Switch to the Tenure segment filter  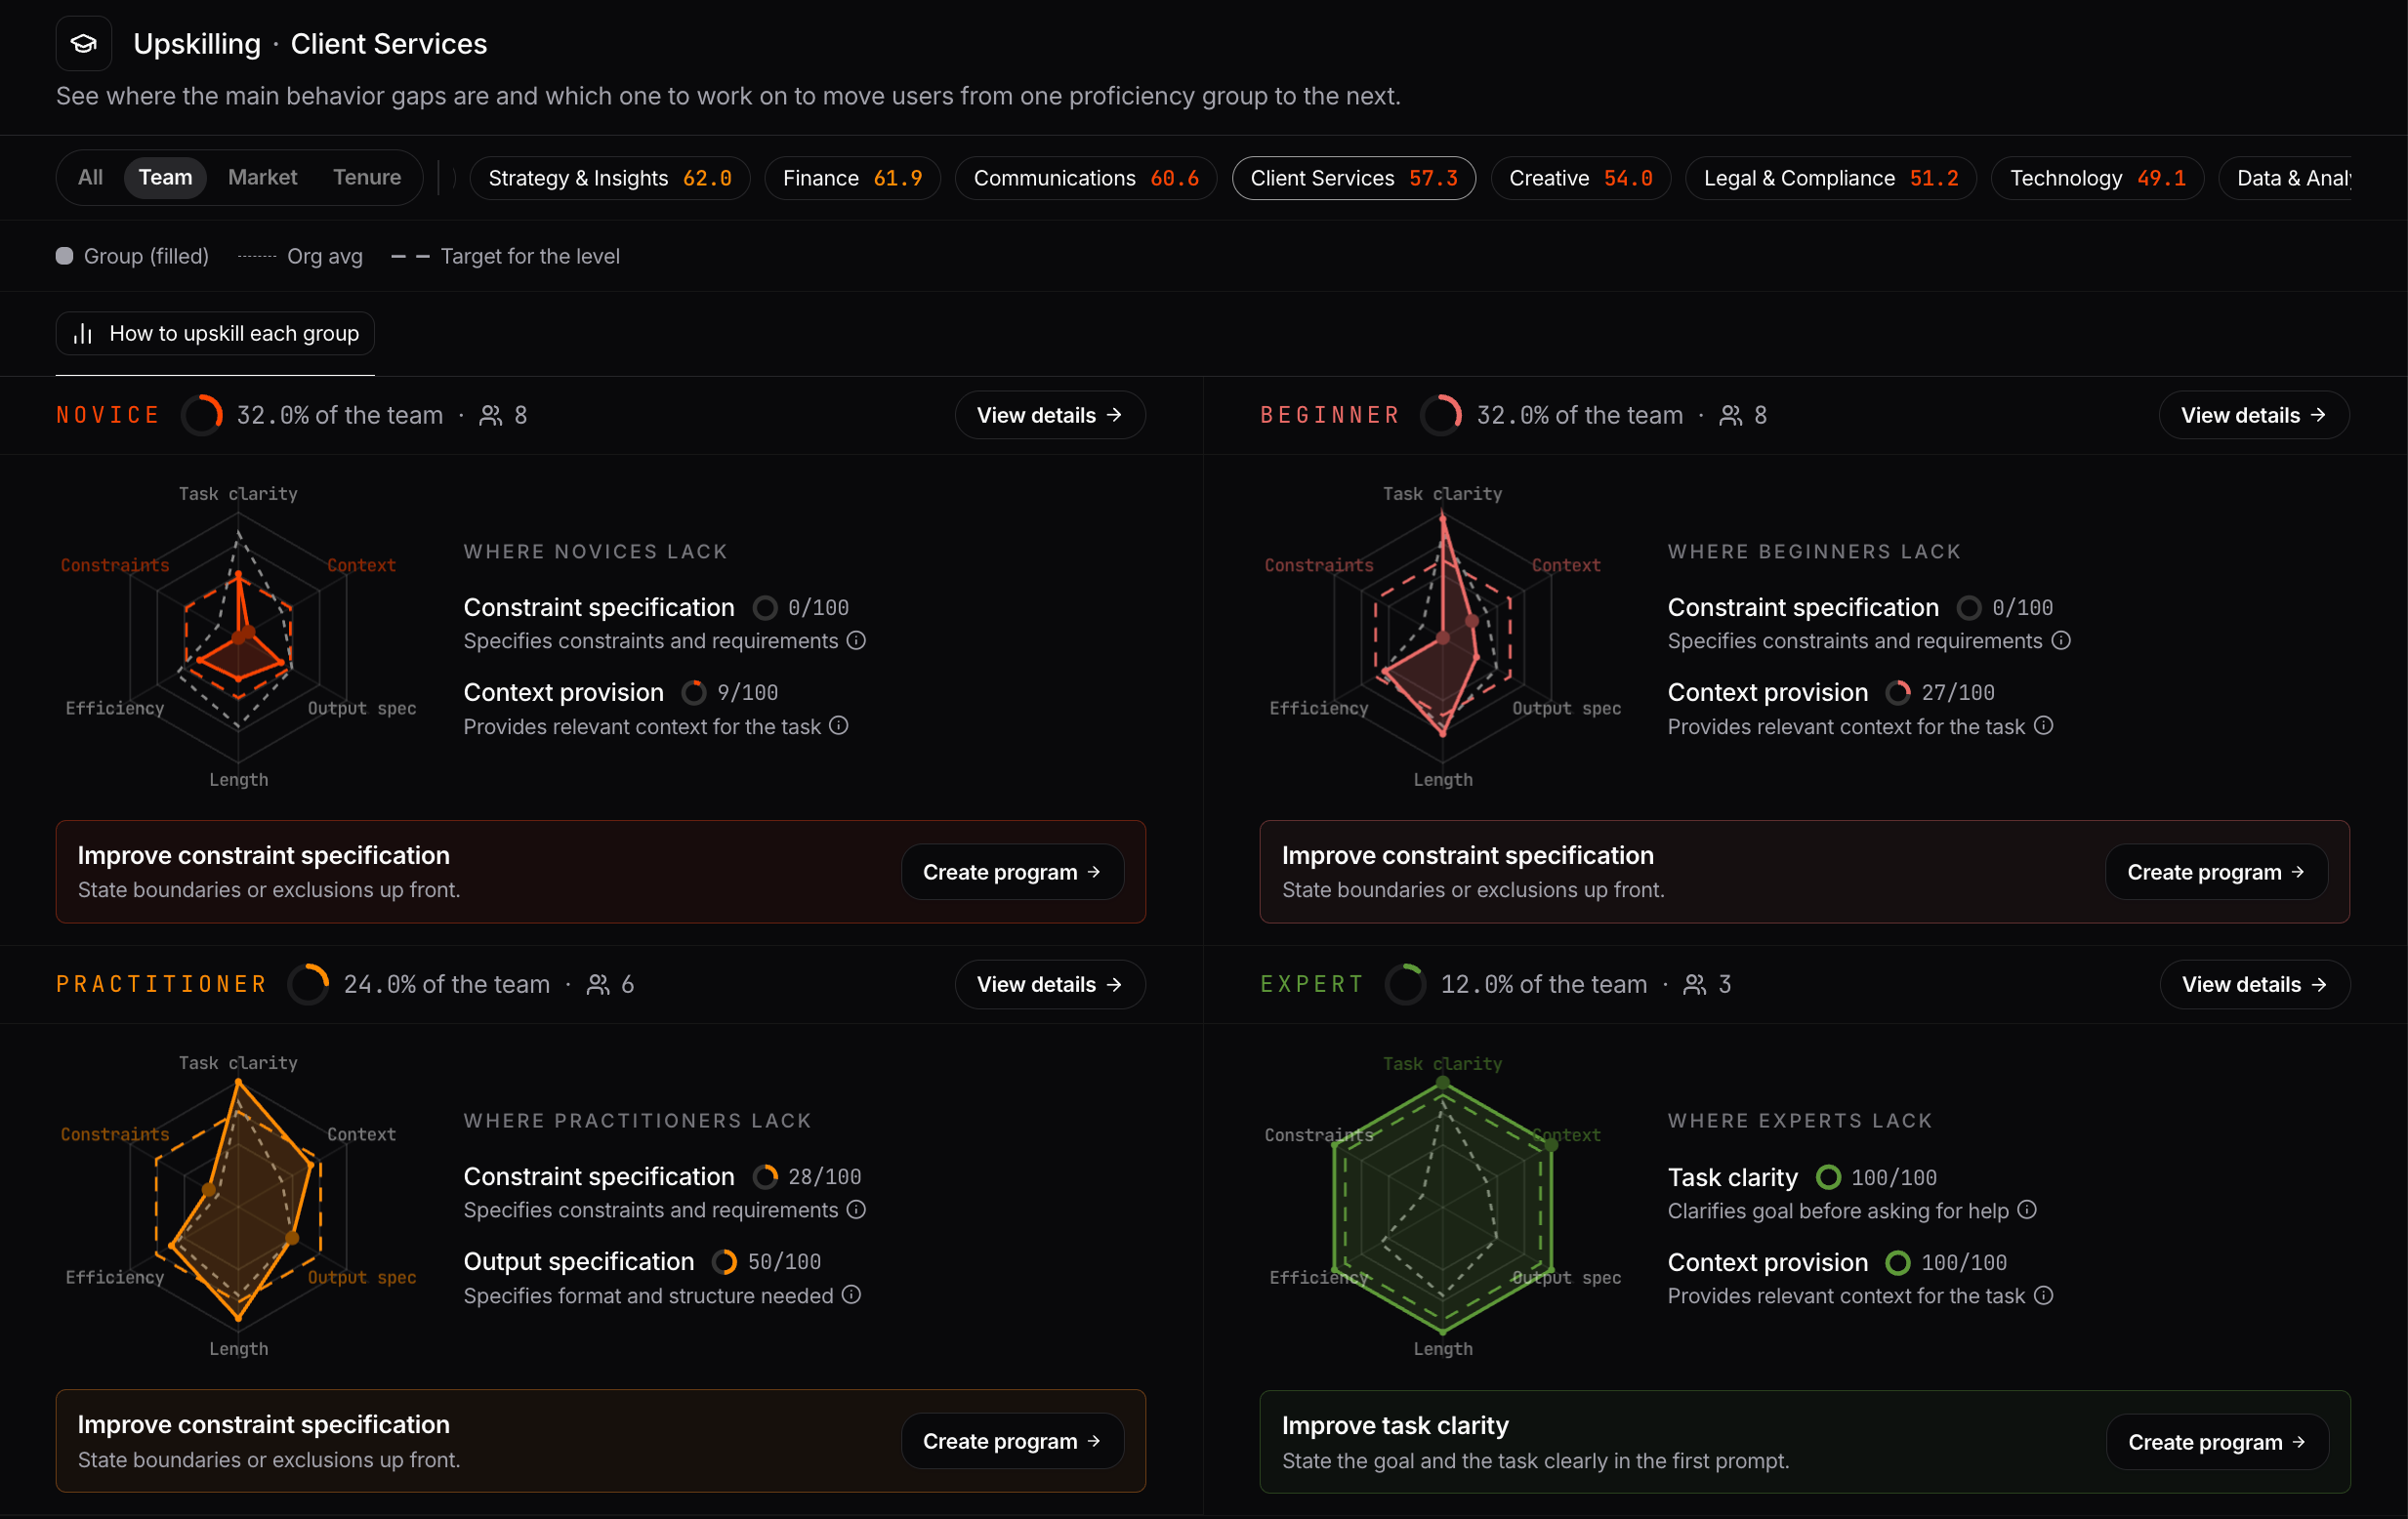point(367,177)
